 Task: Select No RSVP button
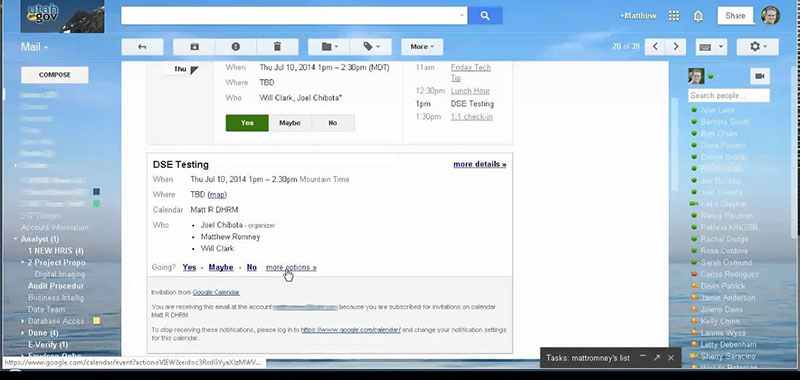pos(333,123)
